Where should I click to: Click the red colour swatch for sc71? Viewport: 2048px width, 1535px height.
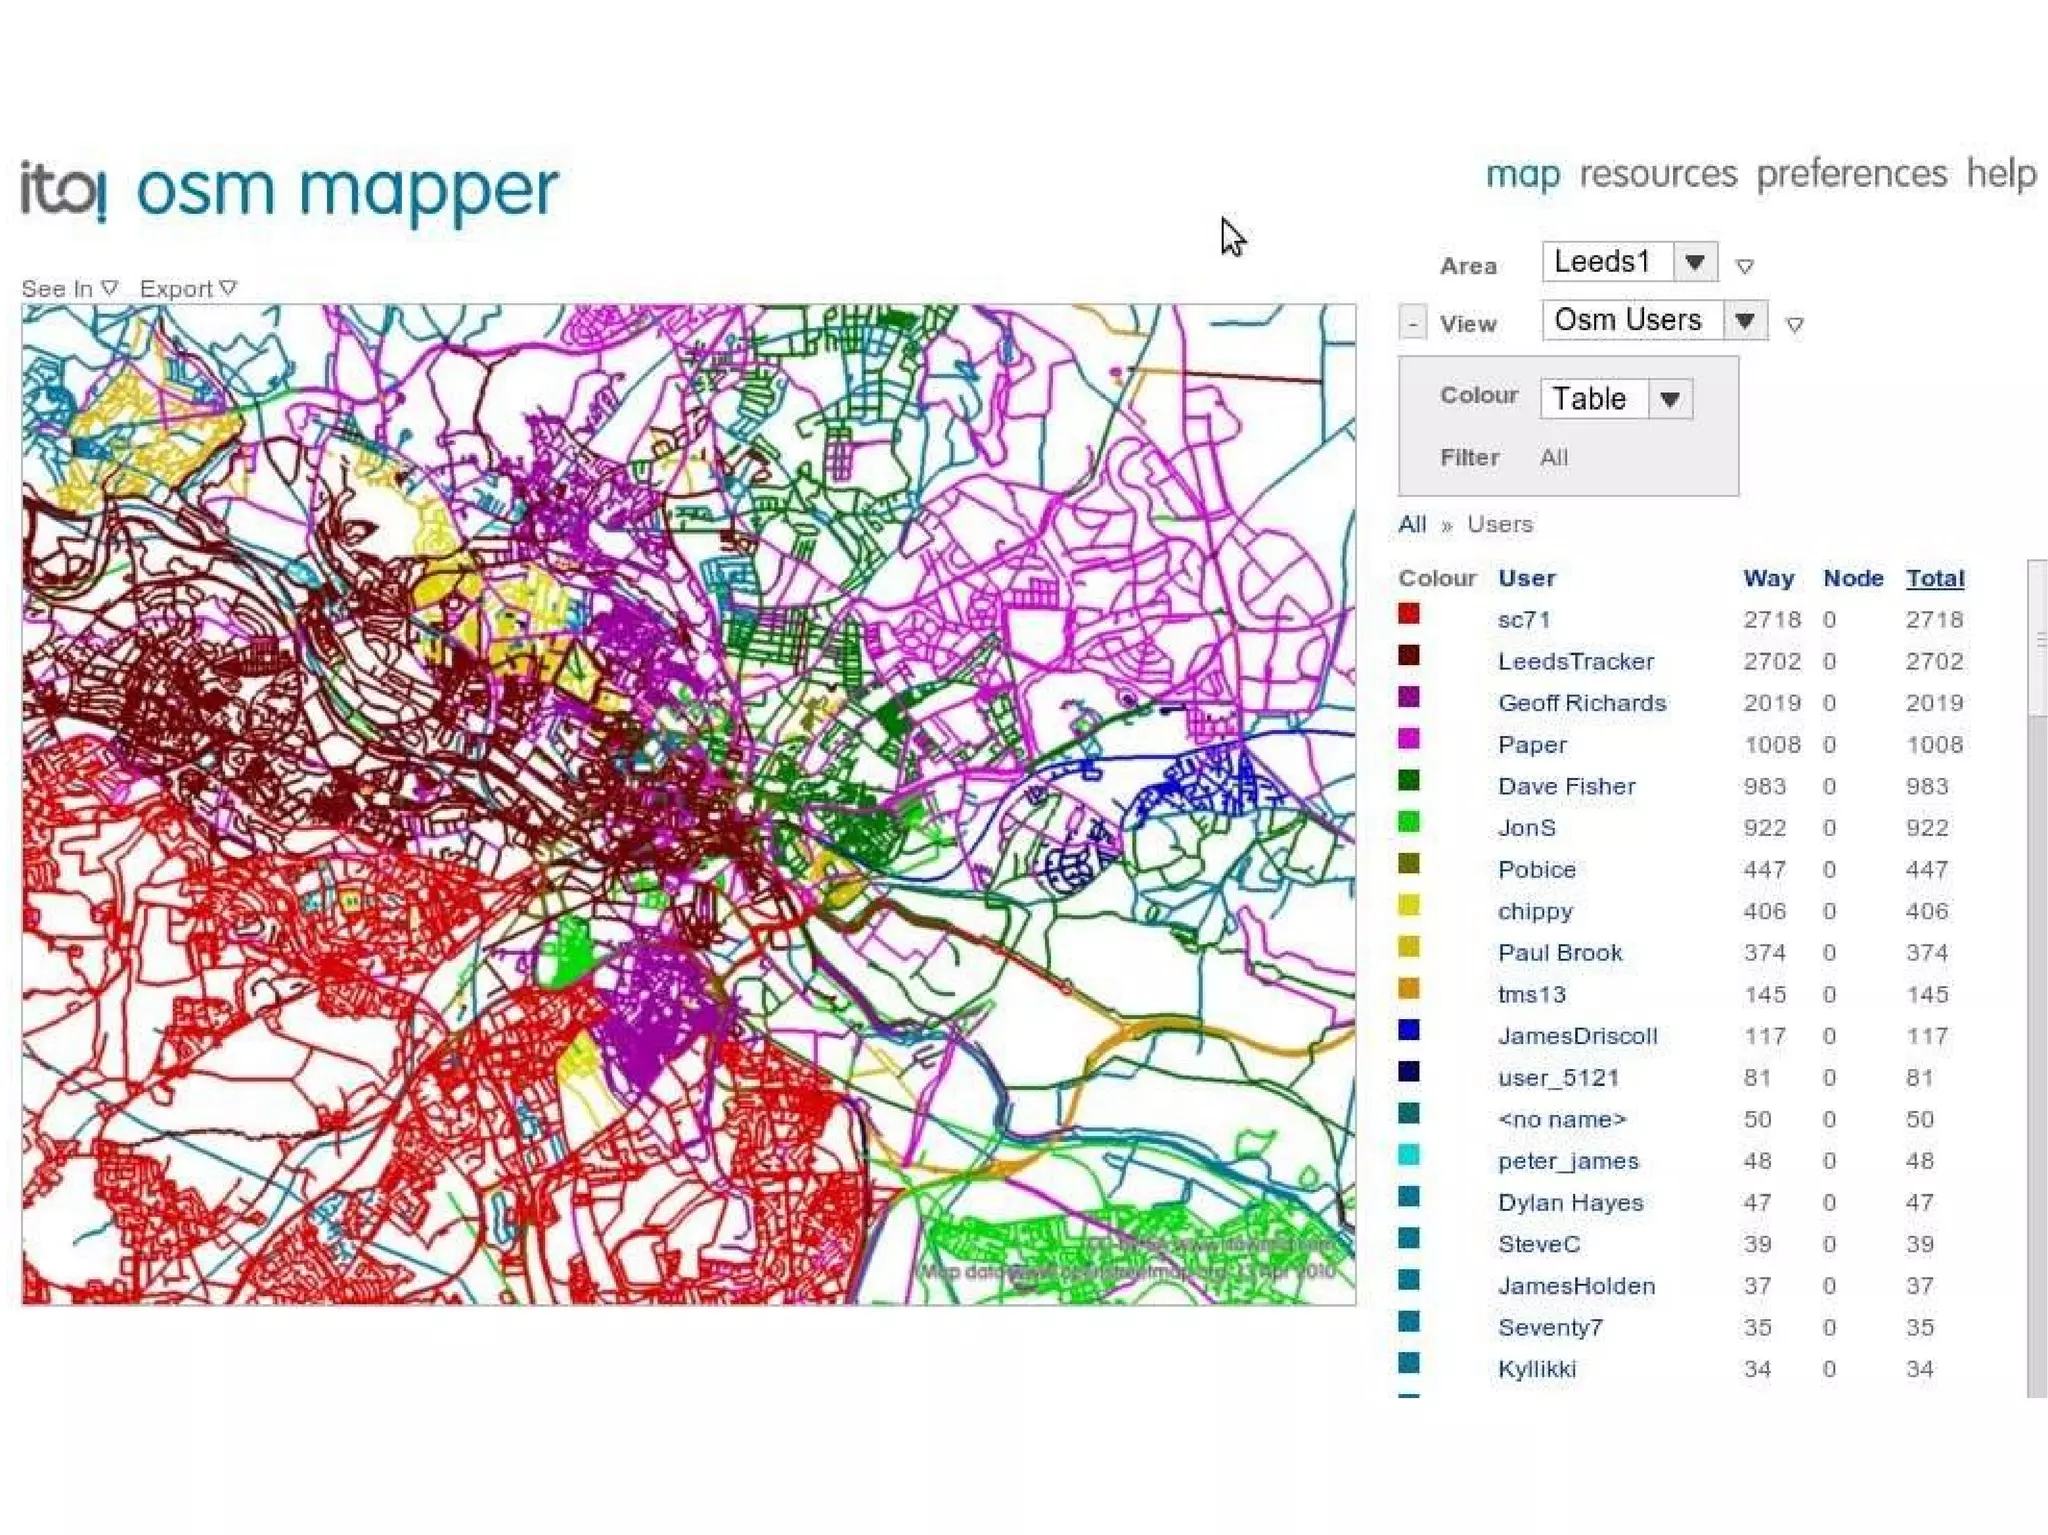click(x=1409, y=614)
